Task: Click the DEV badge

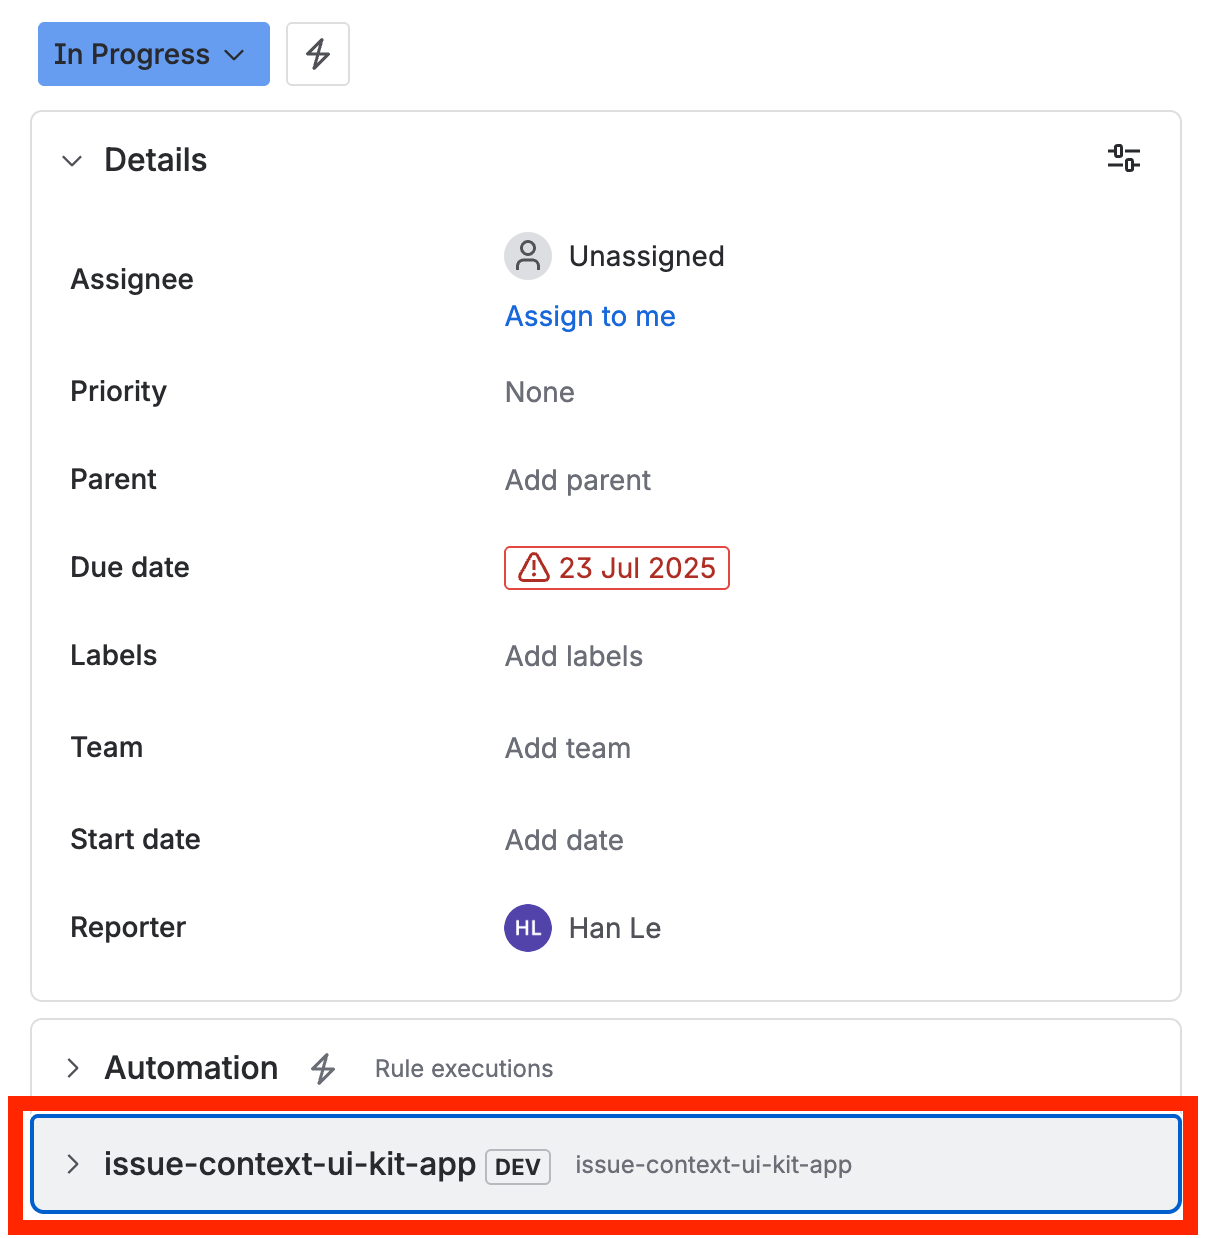Action: tap(517, 1167)
